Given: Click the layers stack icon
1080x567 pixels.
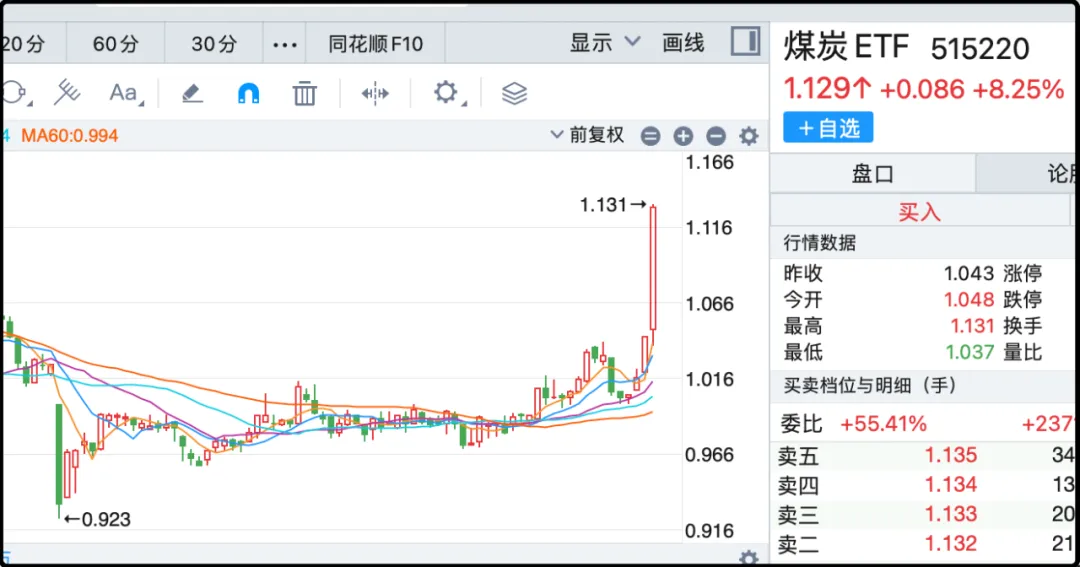Looking at the screenshot, I should [514, 94].
